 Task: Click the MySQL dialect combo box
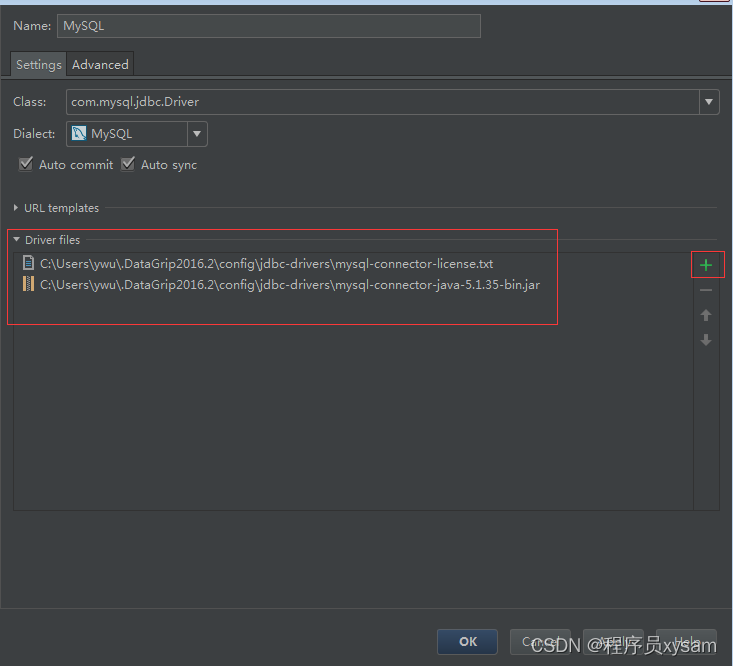pos(137,134)
